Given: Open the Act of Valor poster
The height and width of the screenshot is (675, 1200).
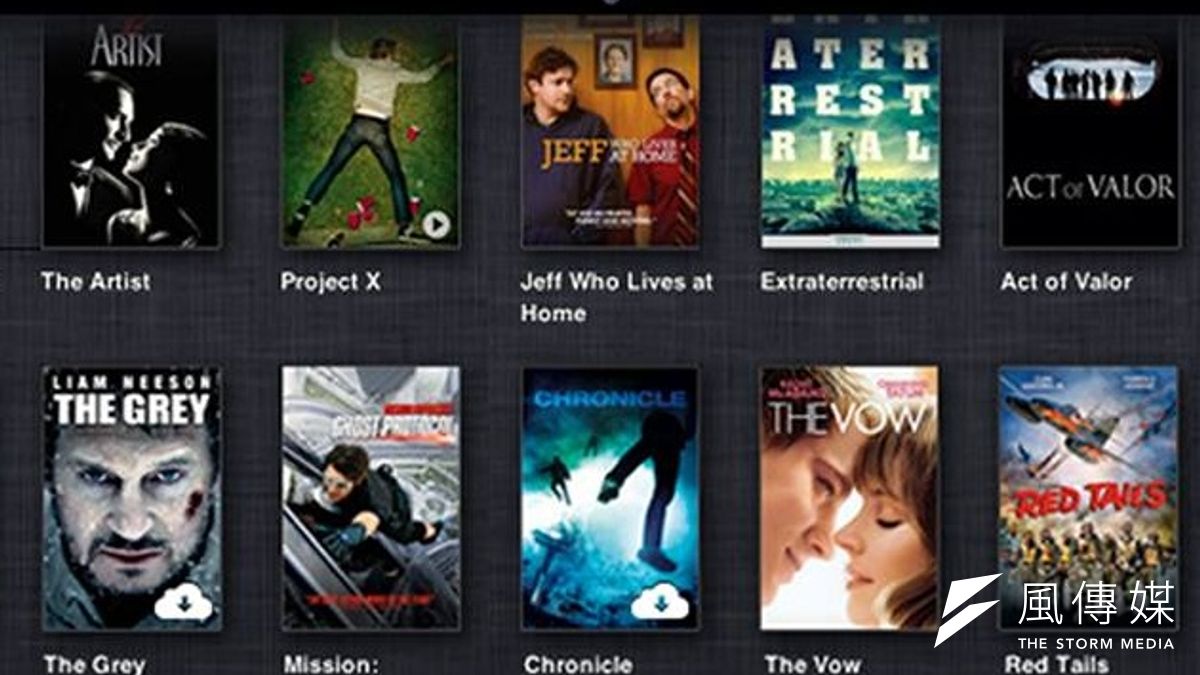Looking at the screenshot, I should 1090,132.
